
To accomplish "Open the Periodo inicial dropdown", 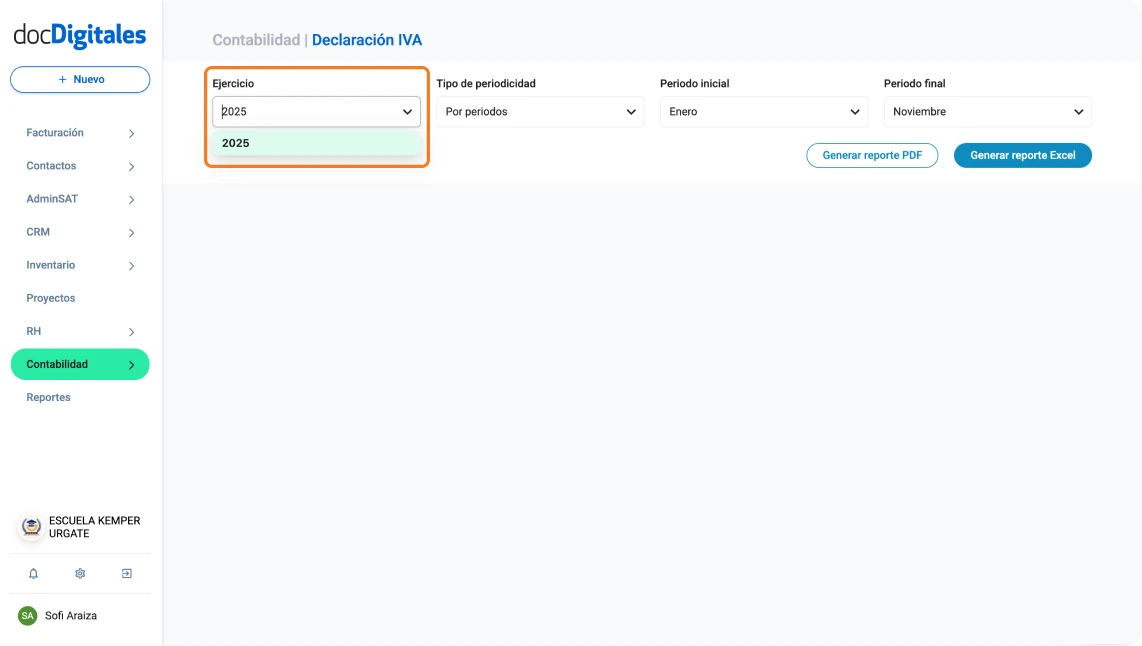I will (x=764, y=112).
